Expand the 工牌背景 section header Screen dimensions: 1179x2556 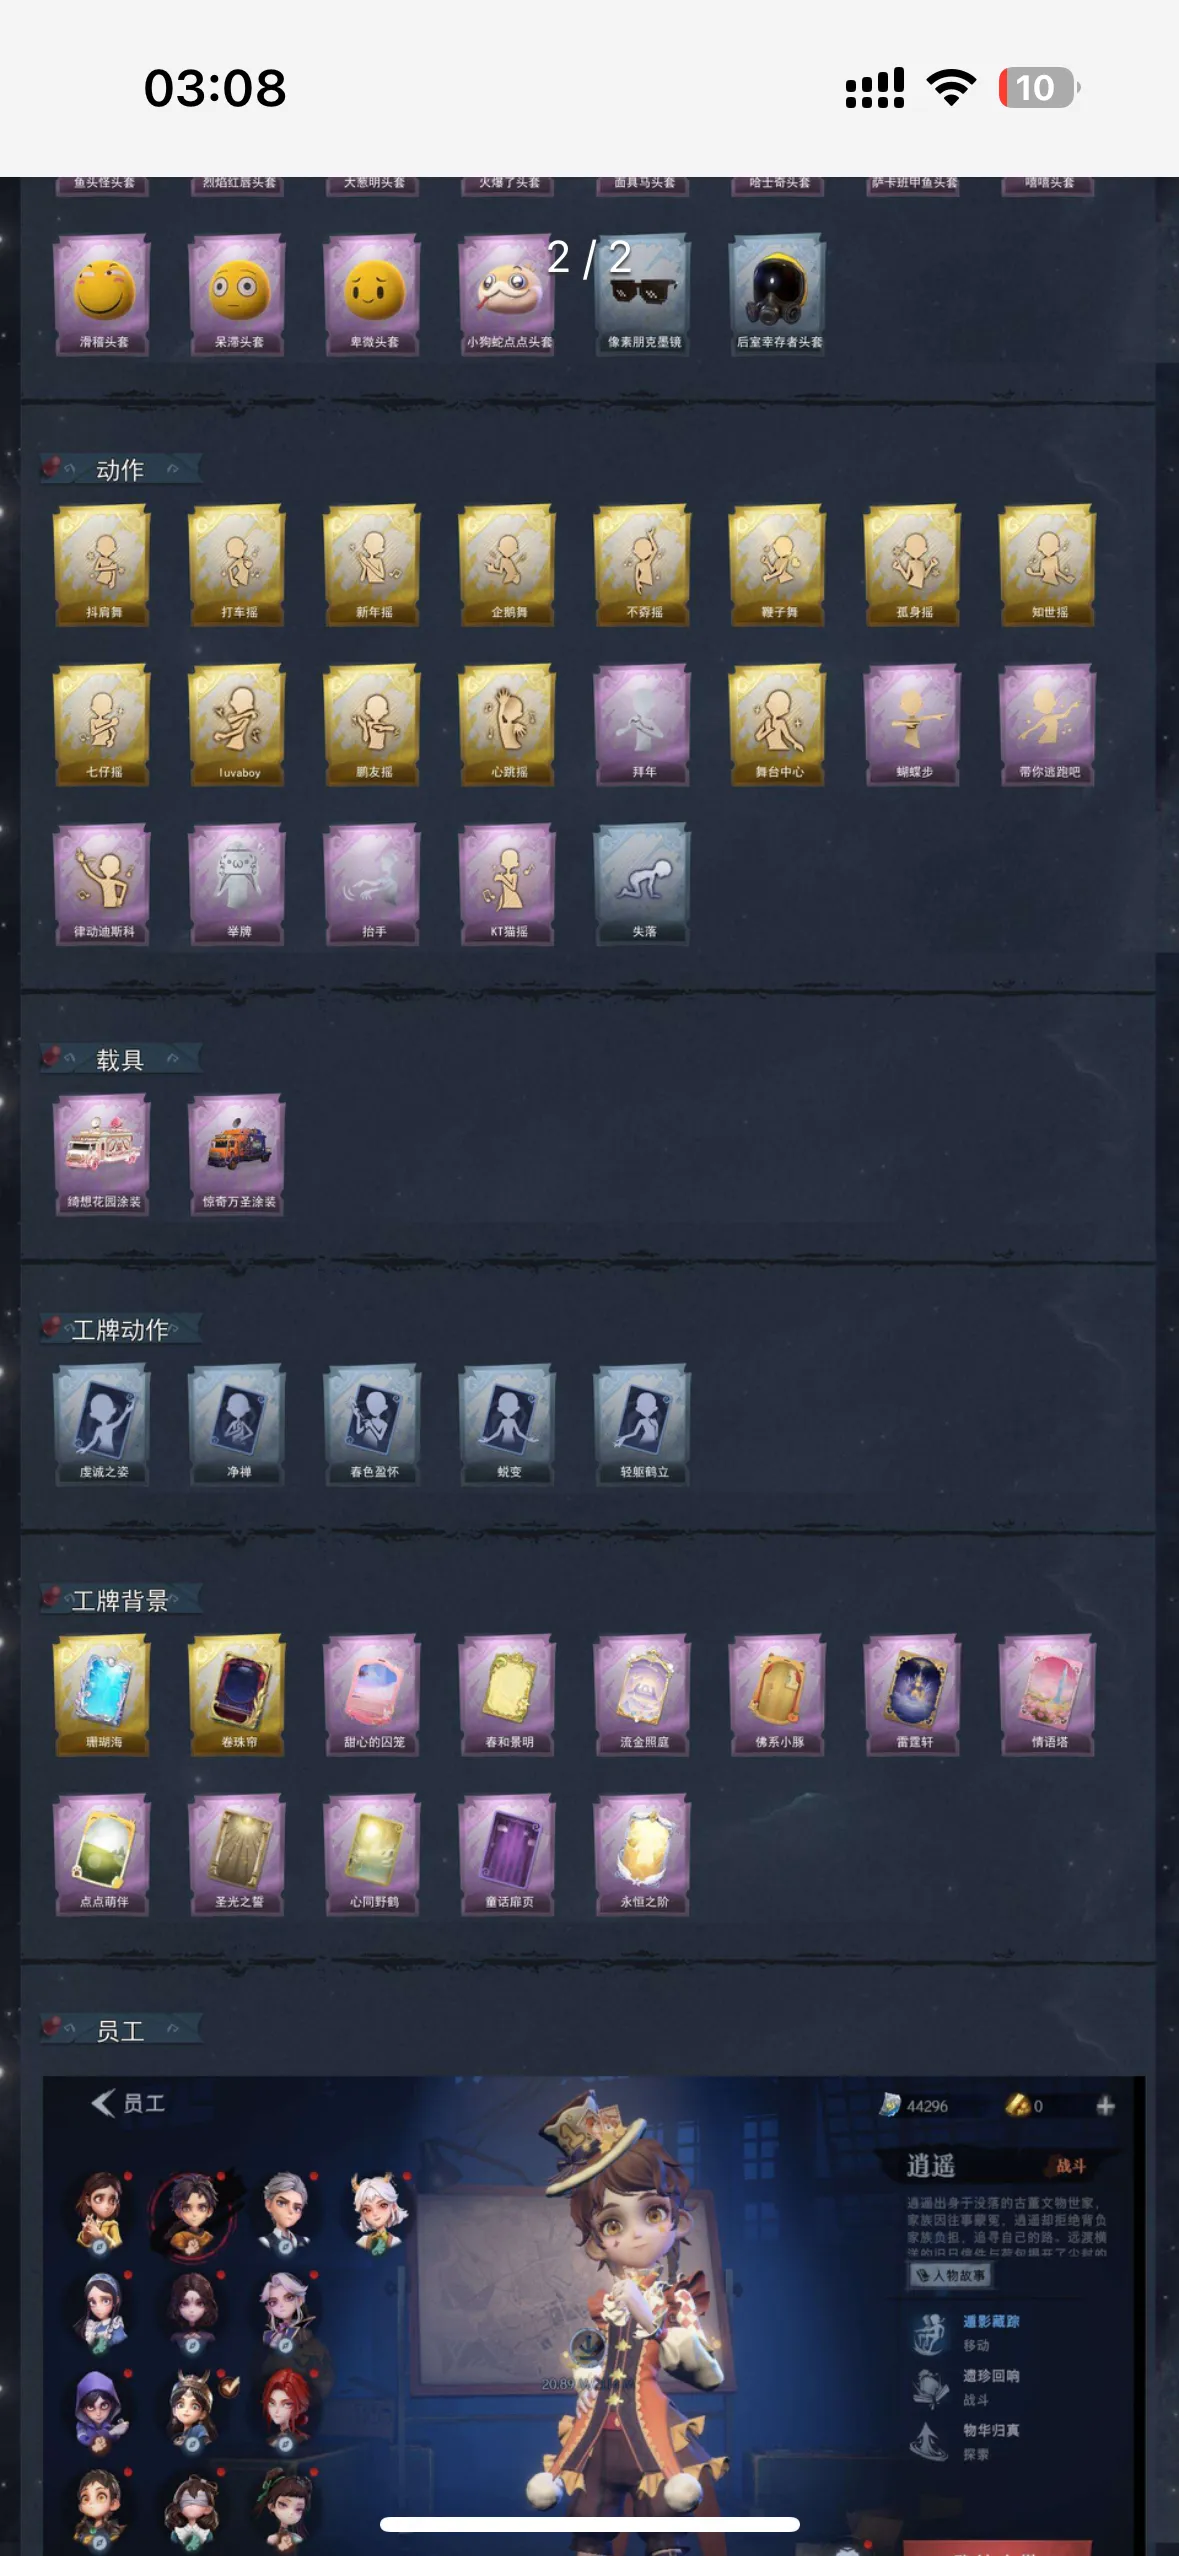tap(121, 1600)
